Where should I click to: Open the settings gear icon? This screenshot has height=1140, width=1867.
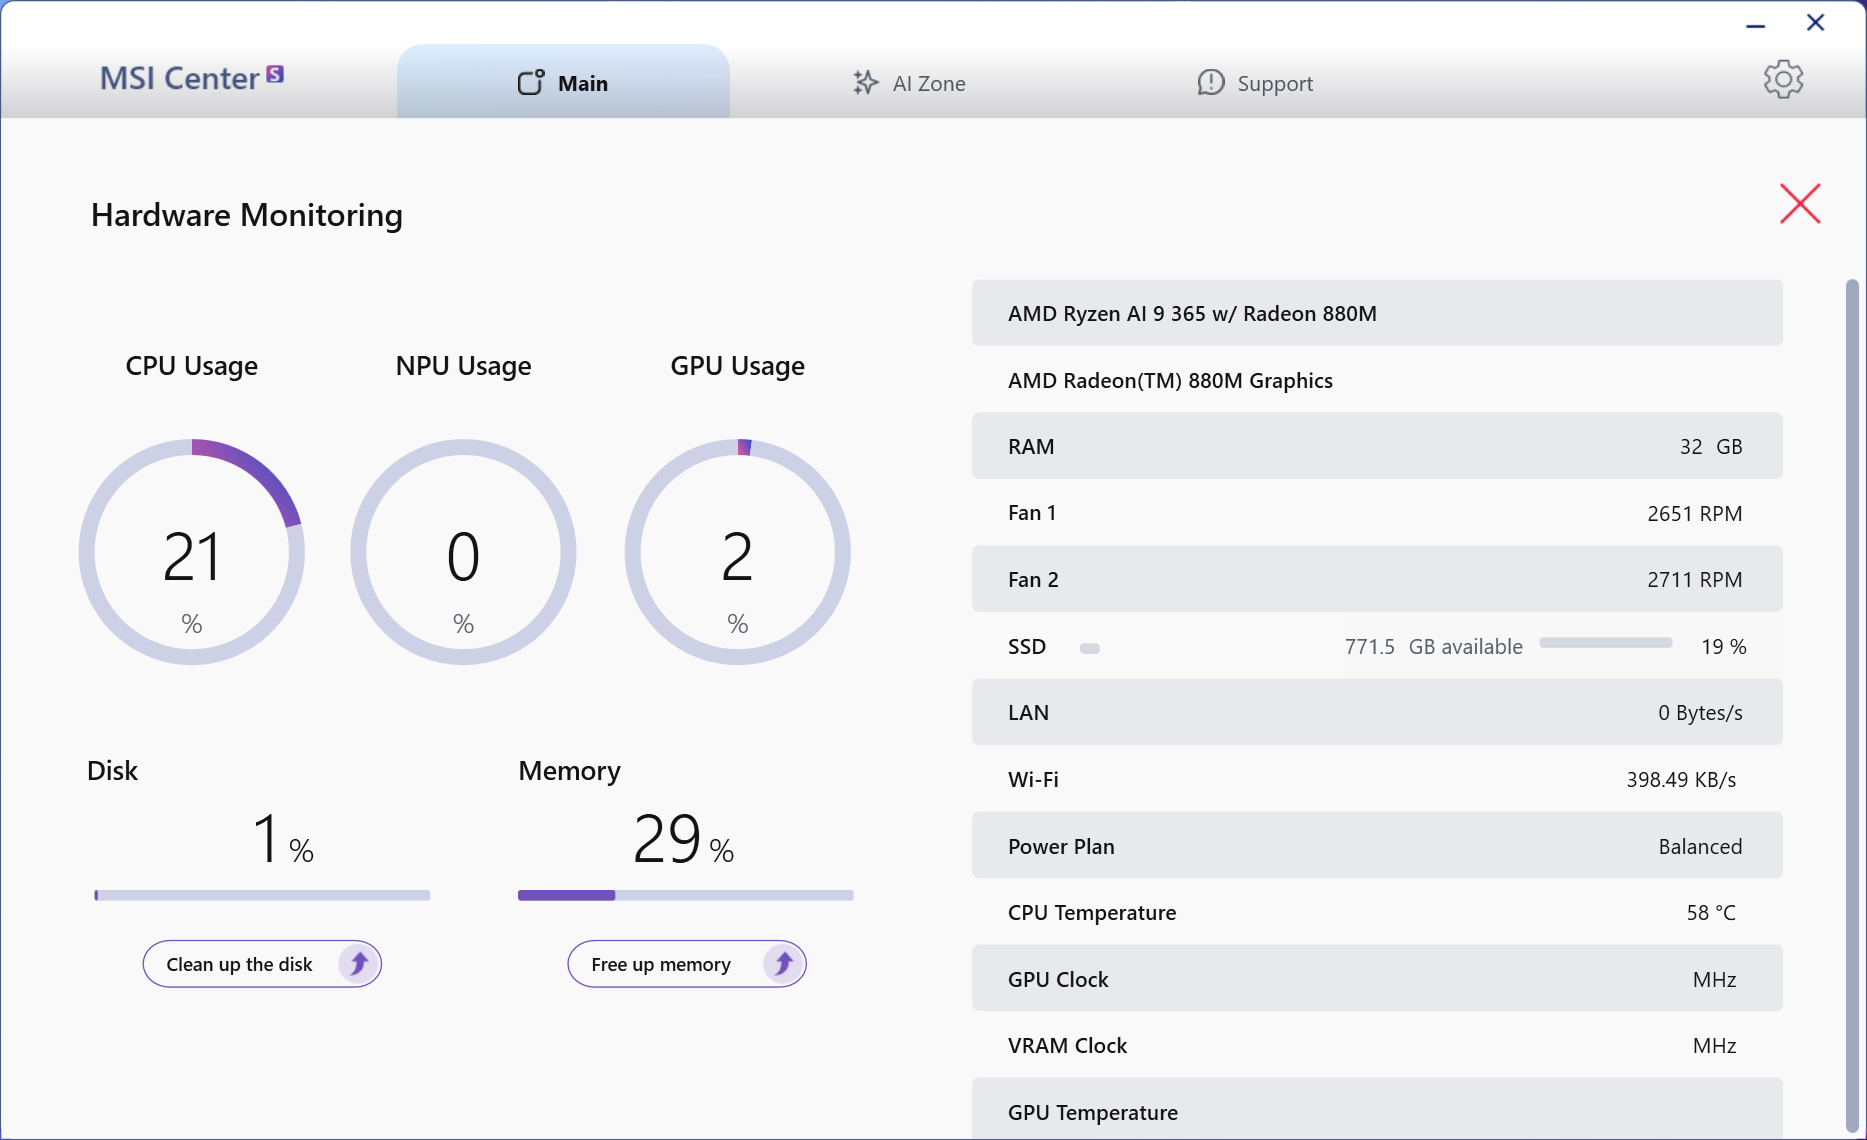[1783, 80]
